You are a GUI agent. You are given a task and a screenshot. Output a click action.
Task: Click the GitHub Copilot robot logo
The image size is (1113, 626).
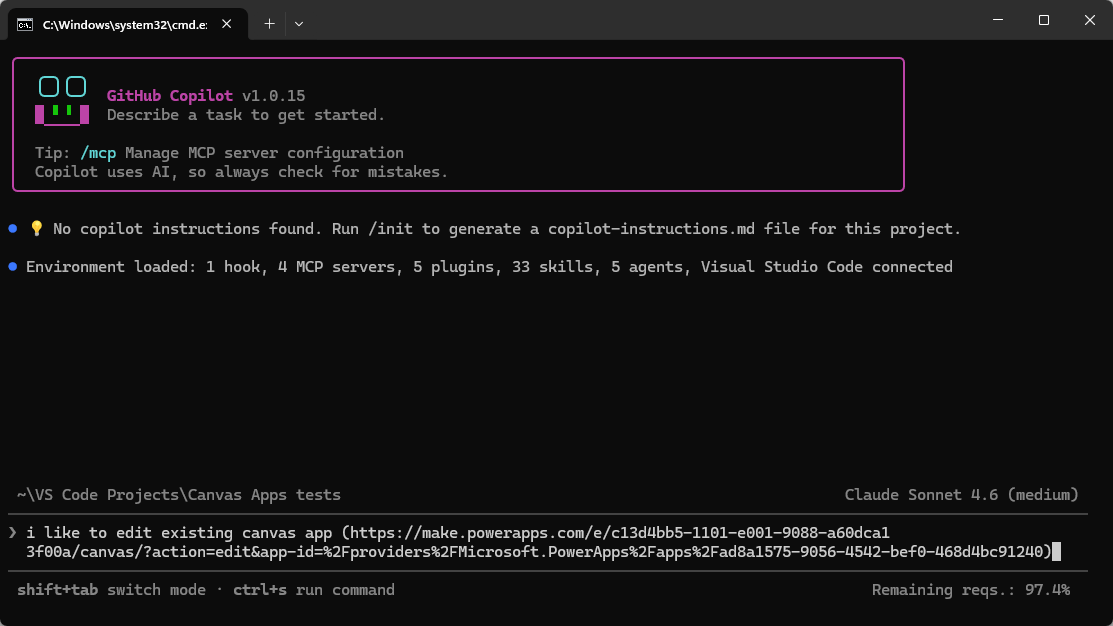pos(62,101)
